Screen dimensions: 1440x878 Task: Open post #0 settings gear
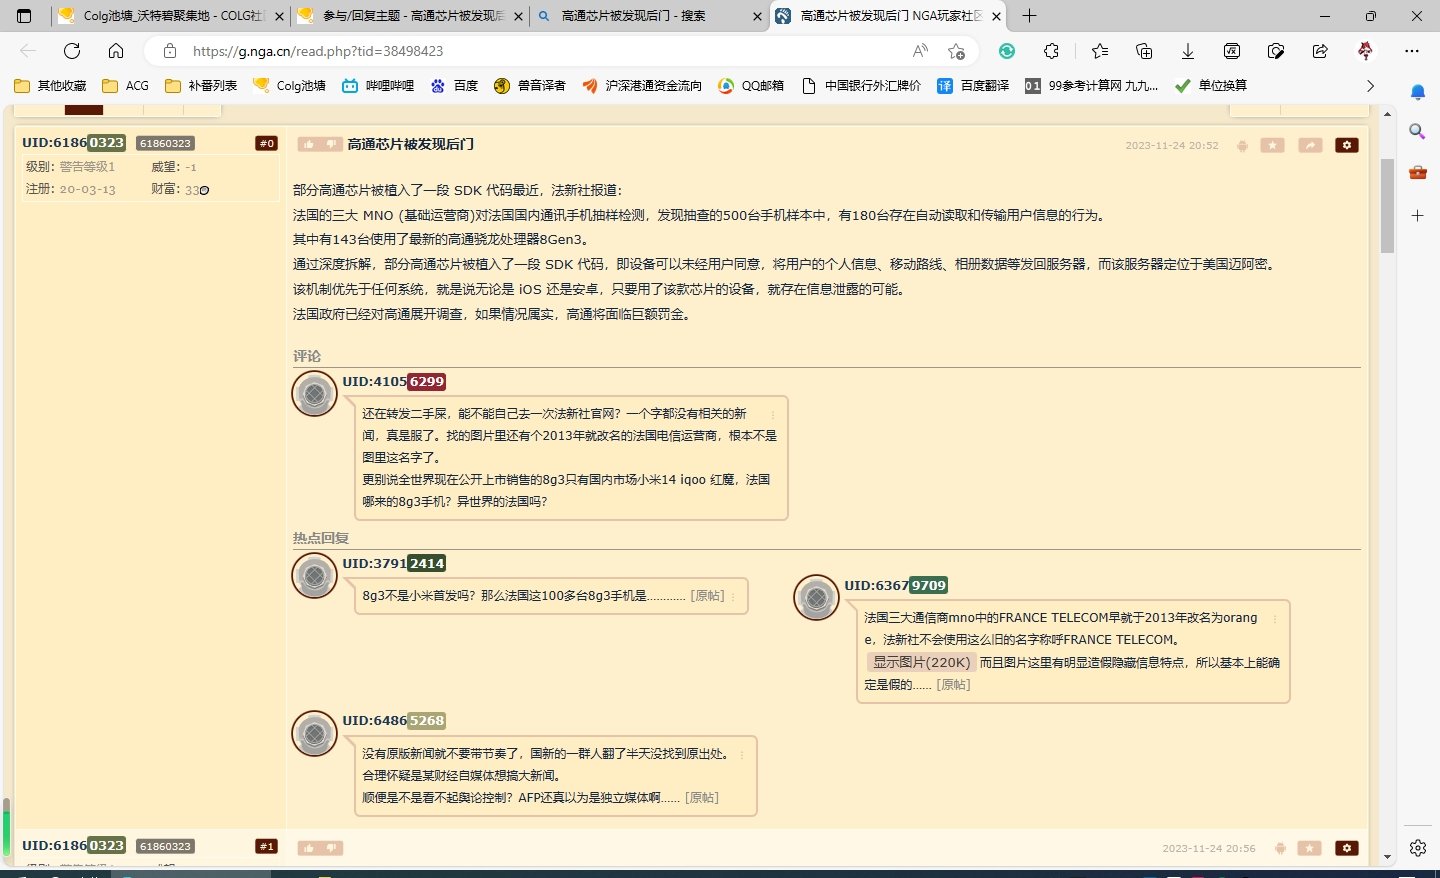[x=1347, y=145]
